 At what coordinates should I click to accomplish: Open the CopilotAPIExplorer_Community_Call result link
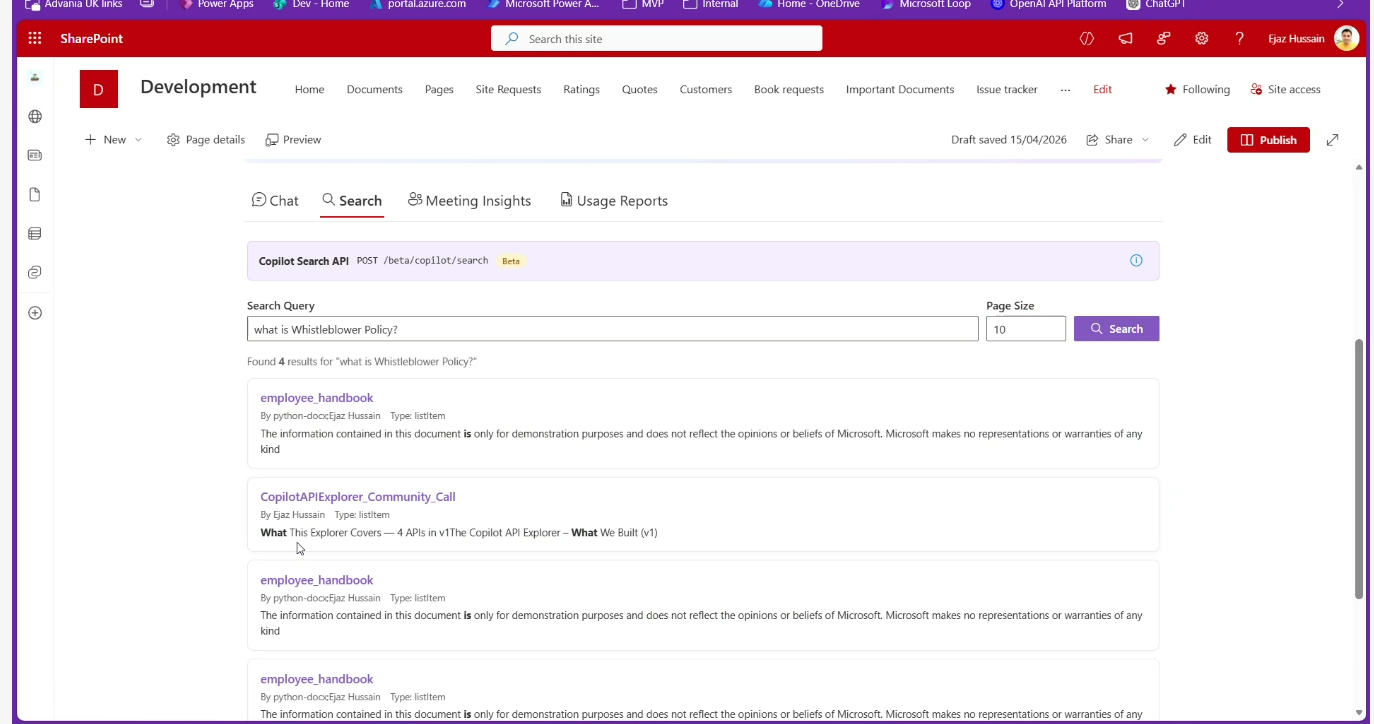pos(357,497)
